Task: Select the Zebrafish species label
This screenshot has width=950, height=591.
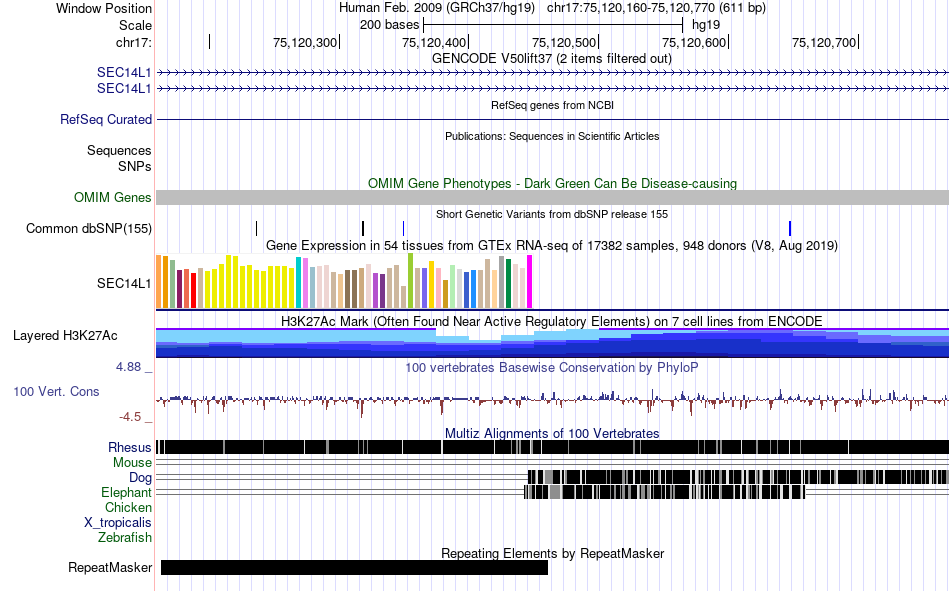Action: (x=125, y=537)
